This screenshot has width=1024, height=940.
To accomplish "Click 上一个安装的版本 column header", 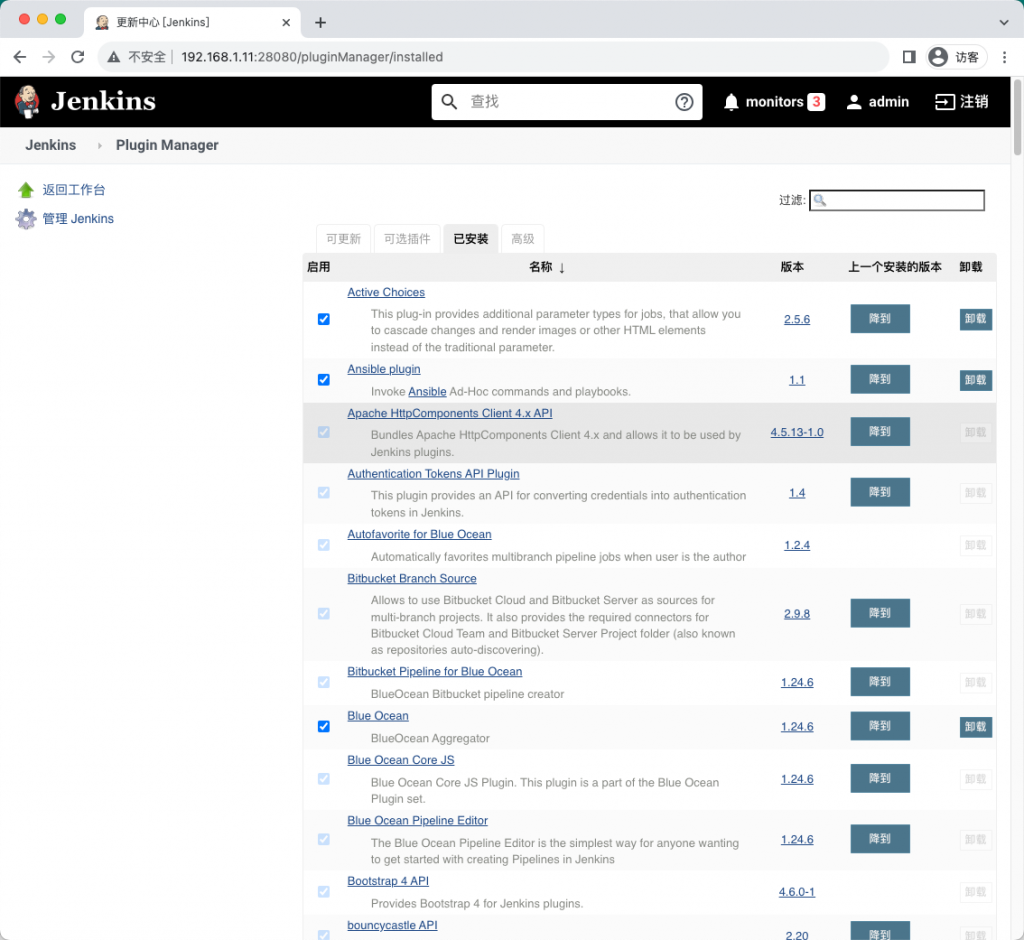I will tap(895, 267).
